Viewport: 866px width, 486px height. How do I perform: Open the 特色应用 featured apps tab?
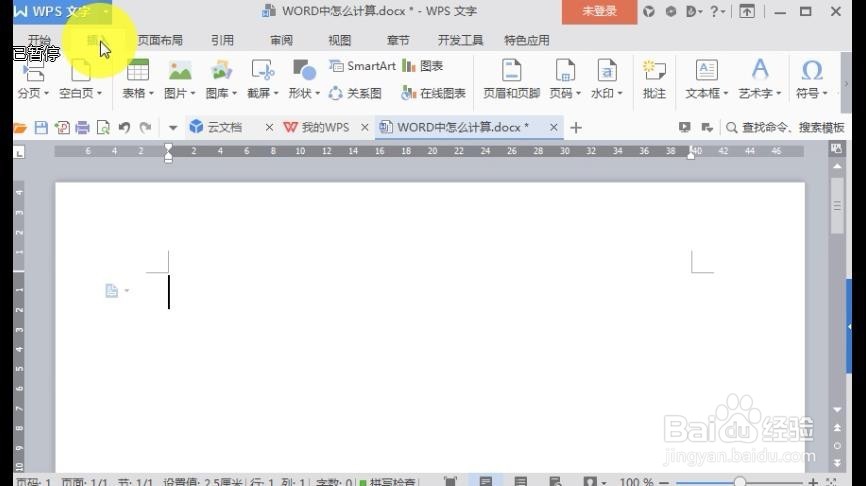(x=527, y=40)
